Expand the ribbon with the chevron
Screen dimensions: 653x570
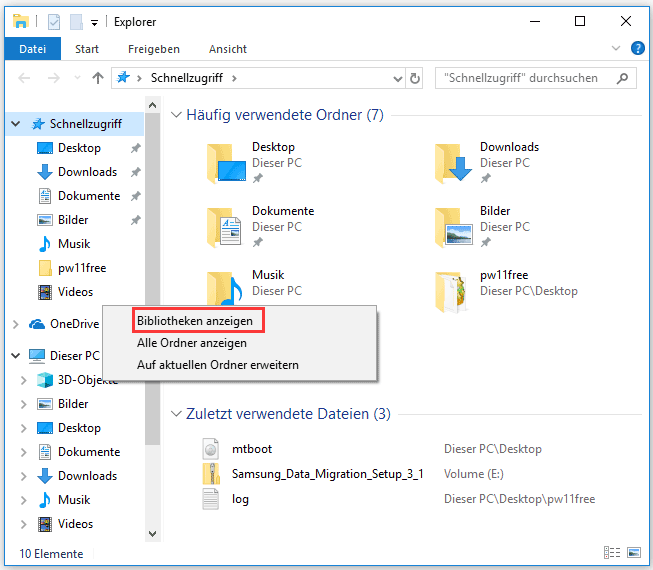click(x=616, y=48)
